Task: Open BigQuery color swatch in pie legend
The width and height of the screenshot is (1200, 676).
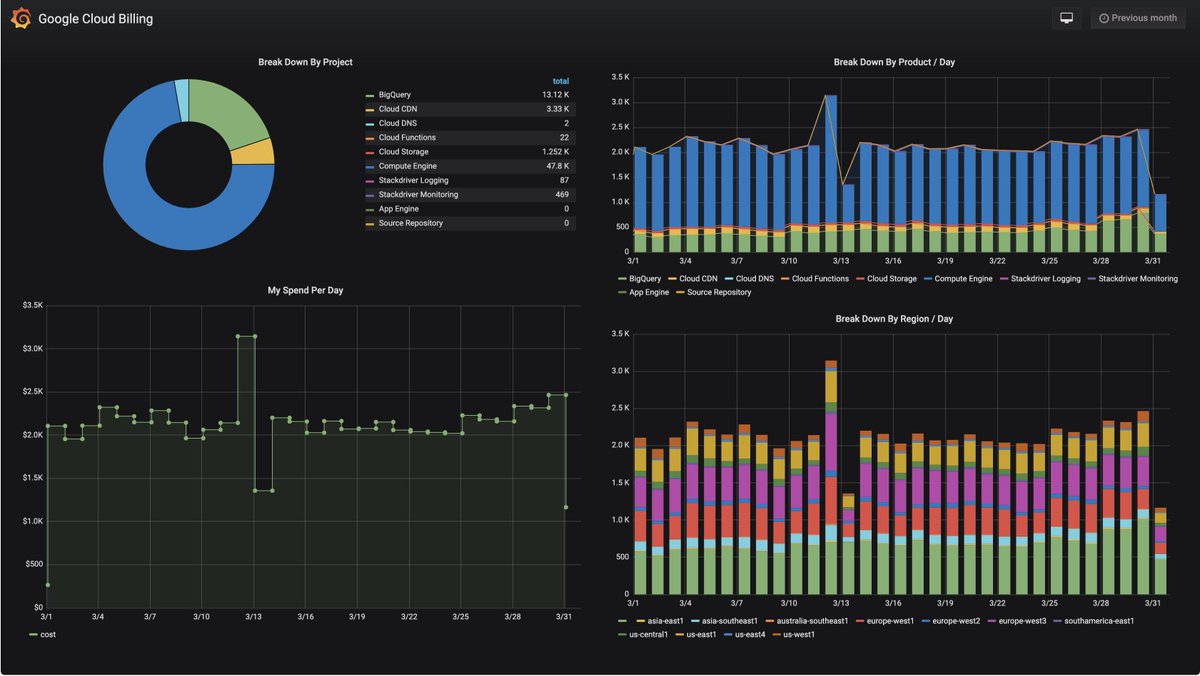Action: point(370,95)
